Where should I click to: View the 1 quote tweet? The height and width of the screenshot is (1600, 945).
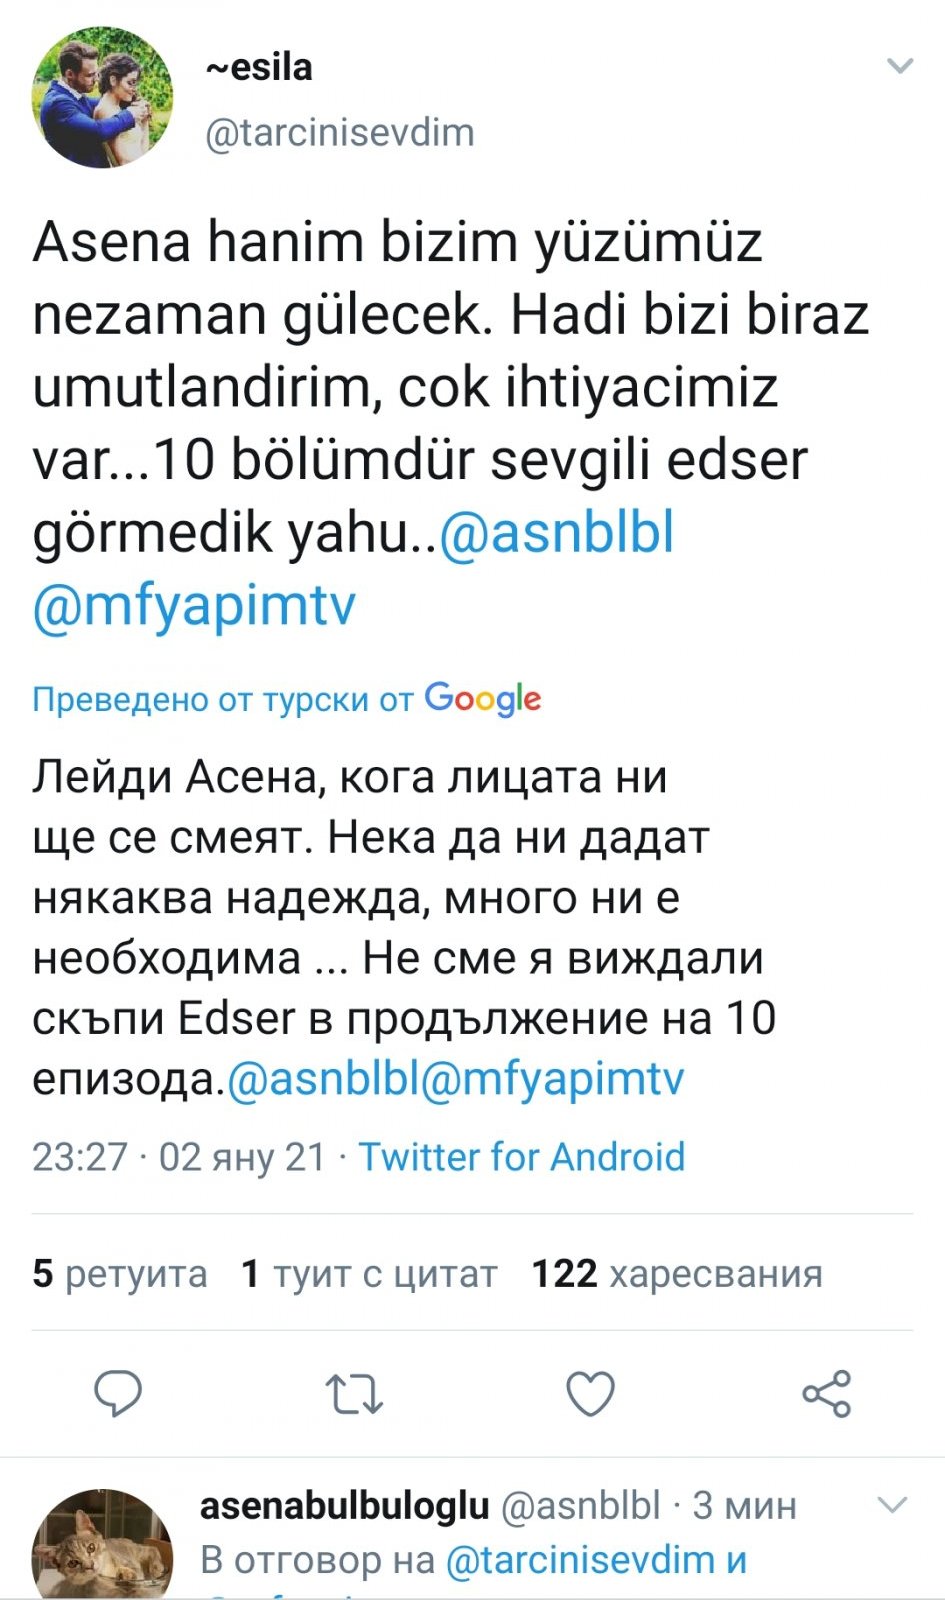[x=369, y=1274]
